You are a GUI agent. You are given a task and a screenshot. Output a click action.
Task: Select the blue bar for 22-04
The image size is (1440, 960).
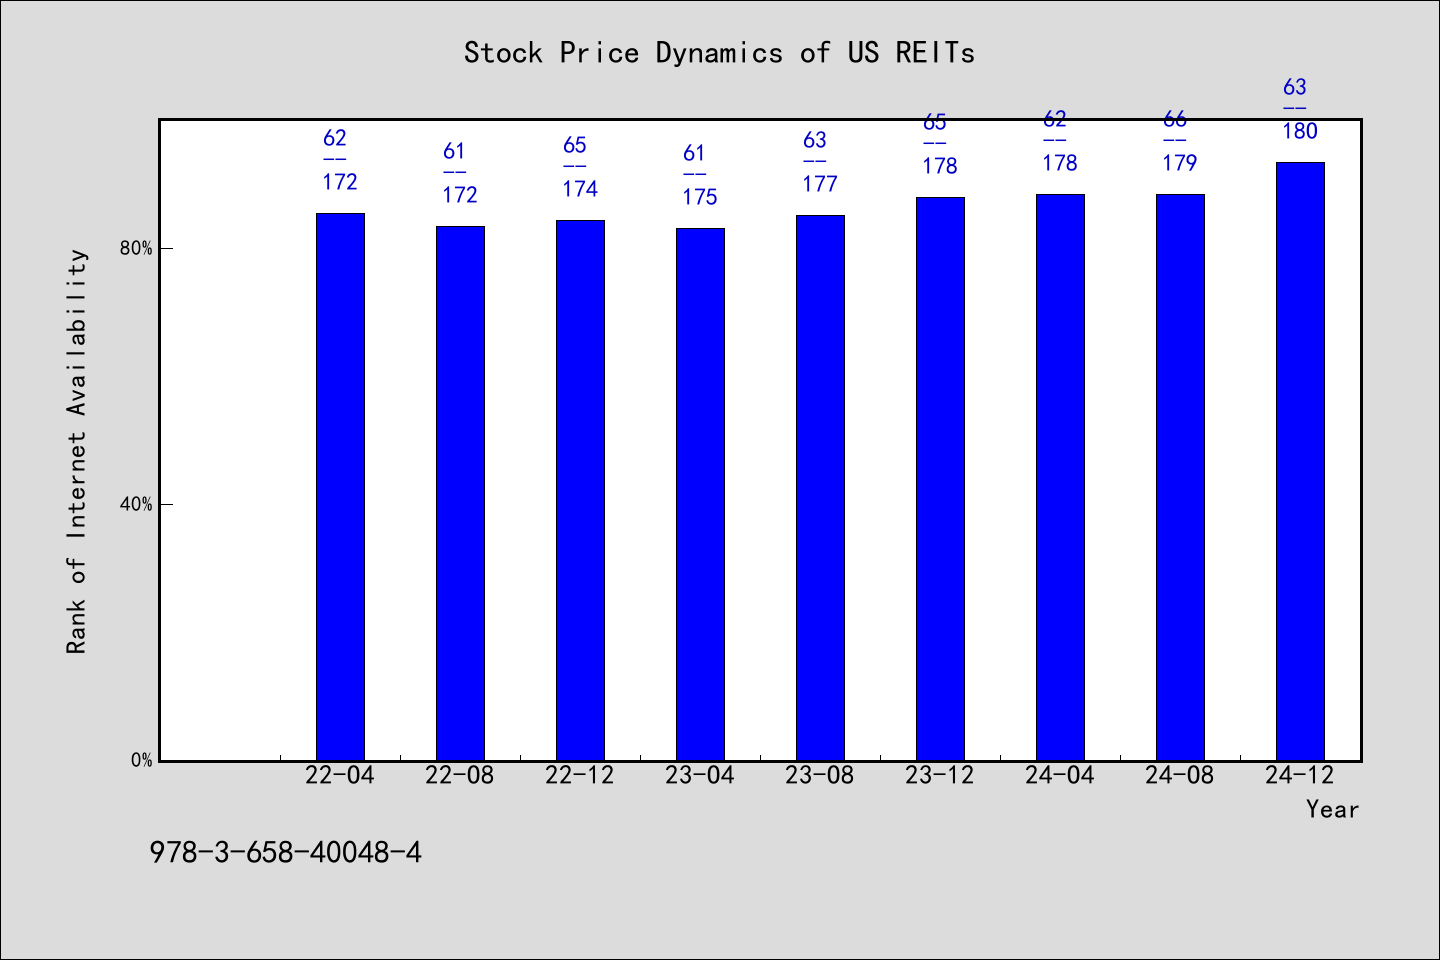point(340,487)
